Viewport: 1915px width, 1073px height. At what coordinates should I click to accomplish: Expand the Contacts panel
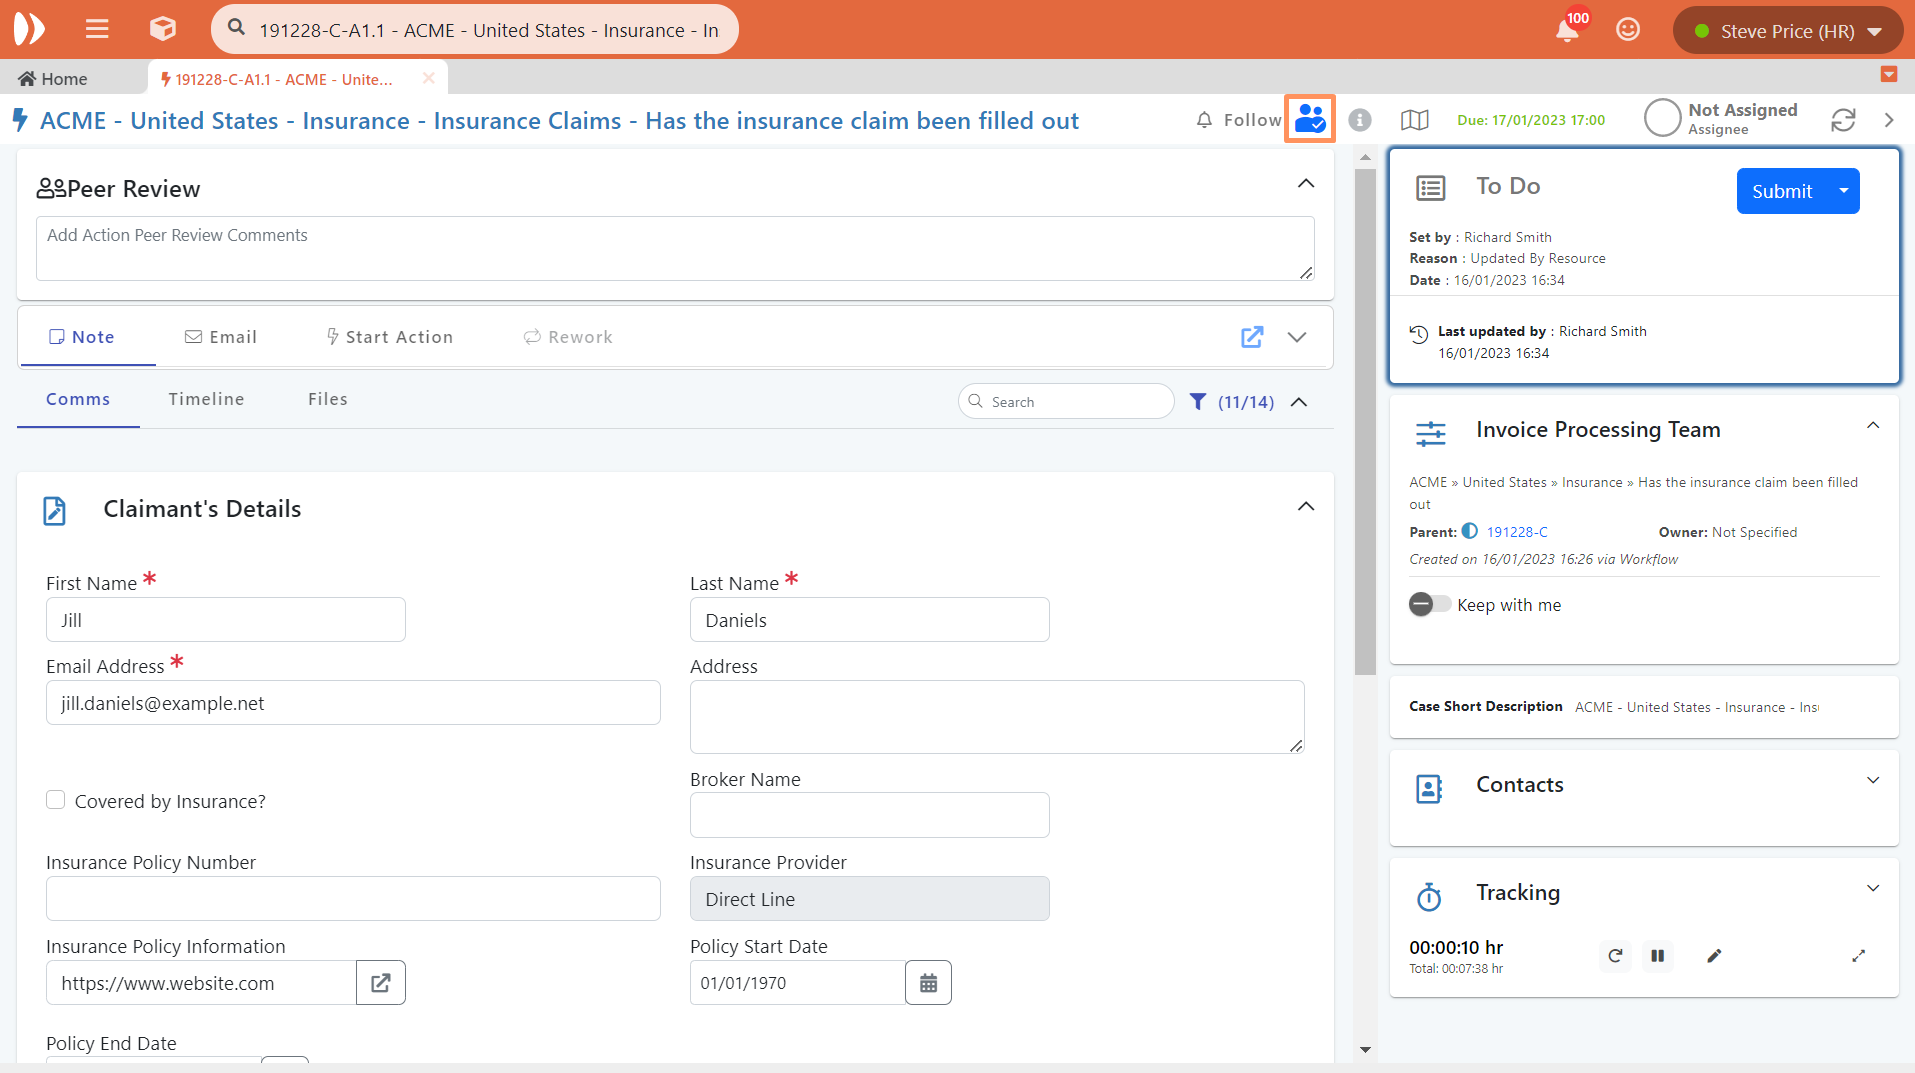click(x=1872, y=781)
